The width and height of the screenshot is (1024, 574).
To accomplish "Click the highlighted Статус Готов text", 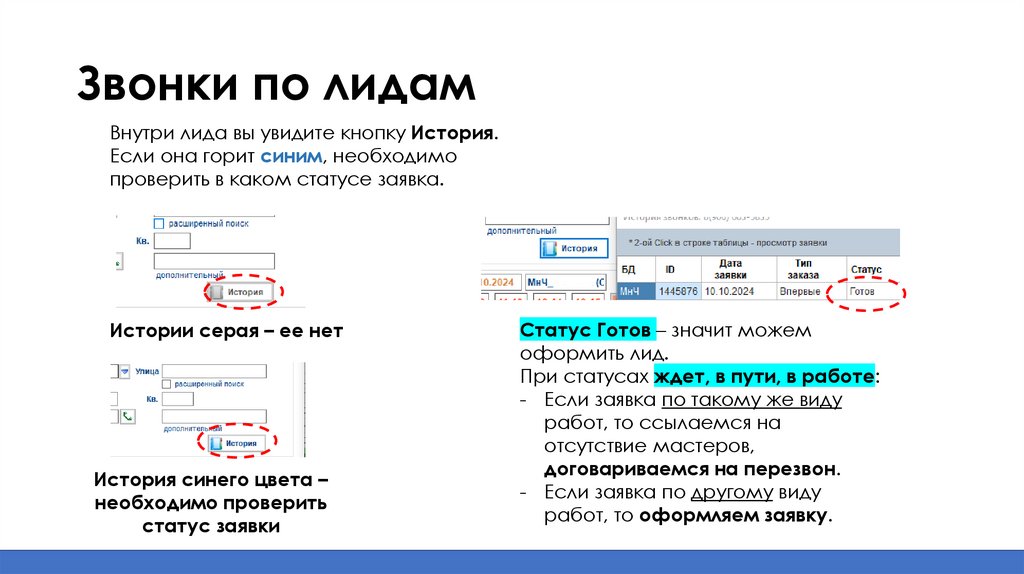I will [x=586, y=330].
